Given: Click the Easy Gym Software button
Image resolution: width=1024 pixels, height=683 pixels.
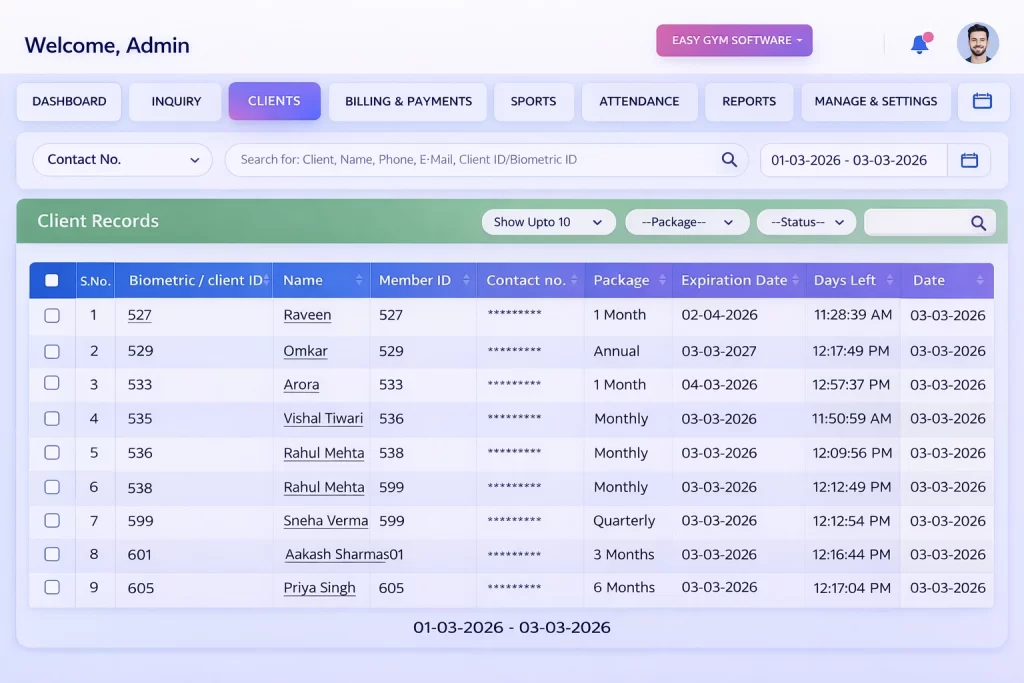Looking at the screenshot, I should point(734,40).
